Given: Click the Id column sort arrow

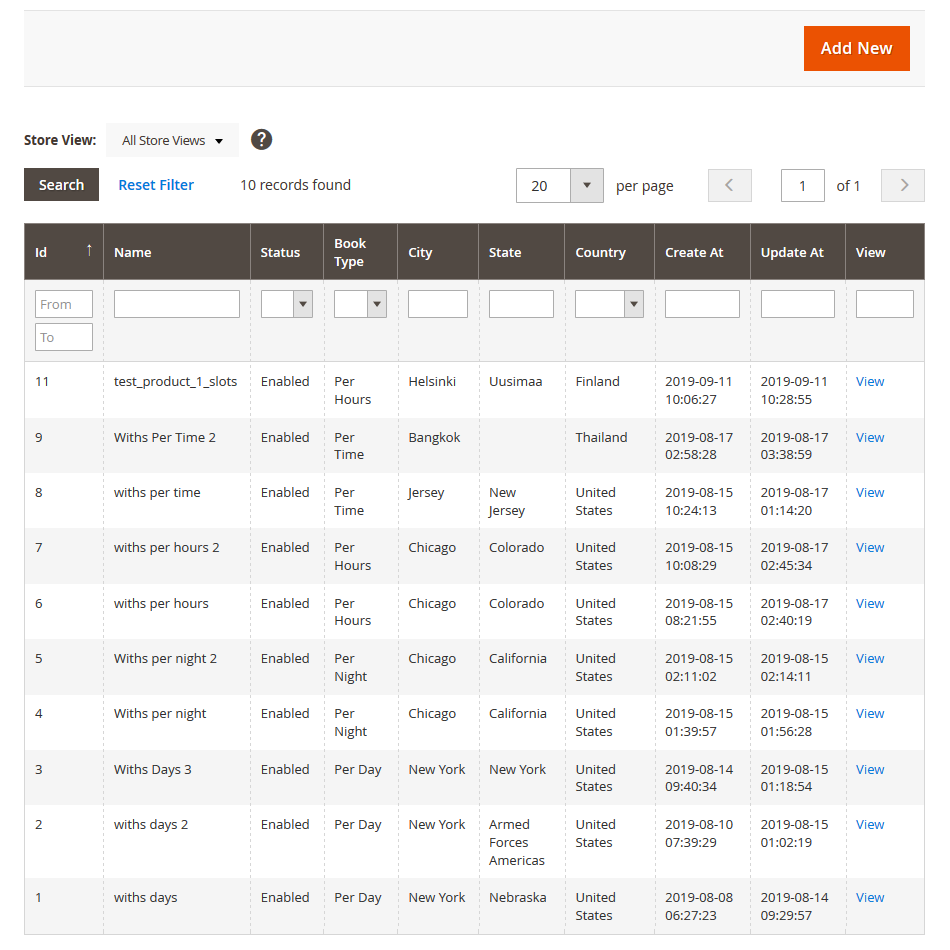Looking at the screenshot, I should pyautogui.click(x=89, y=251).
